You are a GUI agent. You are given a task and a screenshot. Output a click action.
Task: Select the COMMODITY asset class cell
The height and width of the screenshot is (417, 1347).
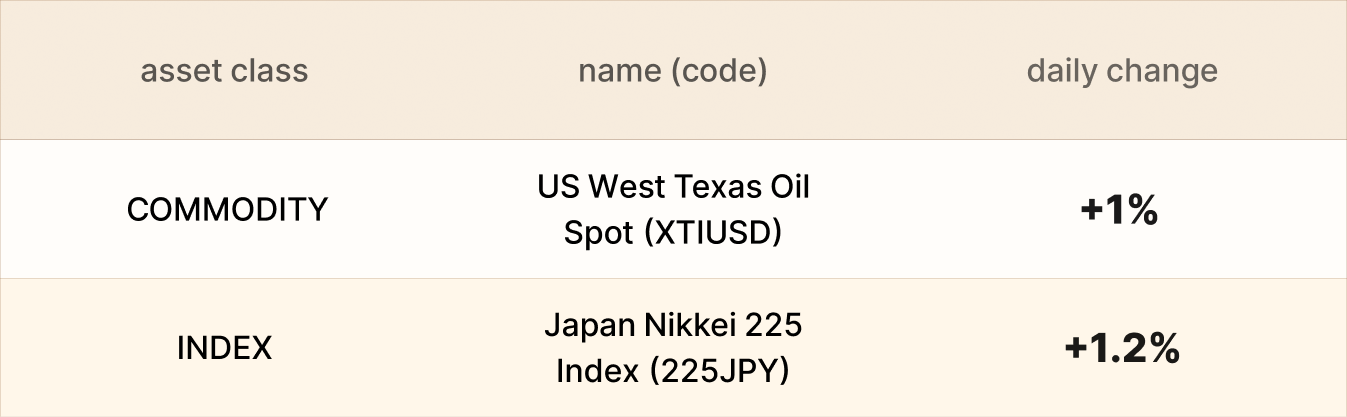click(x=227, y=209)
